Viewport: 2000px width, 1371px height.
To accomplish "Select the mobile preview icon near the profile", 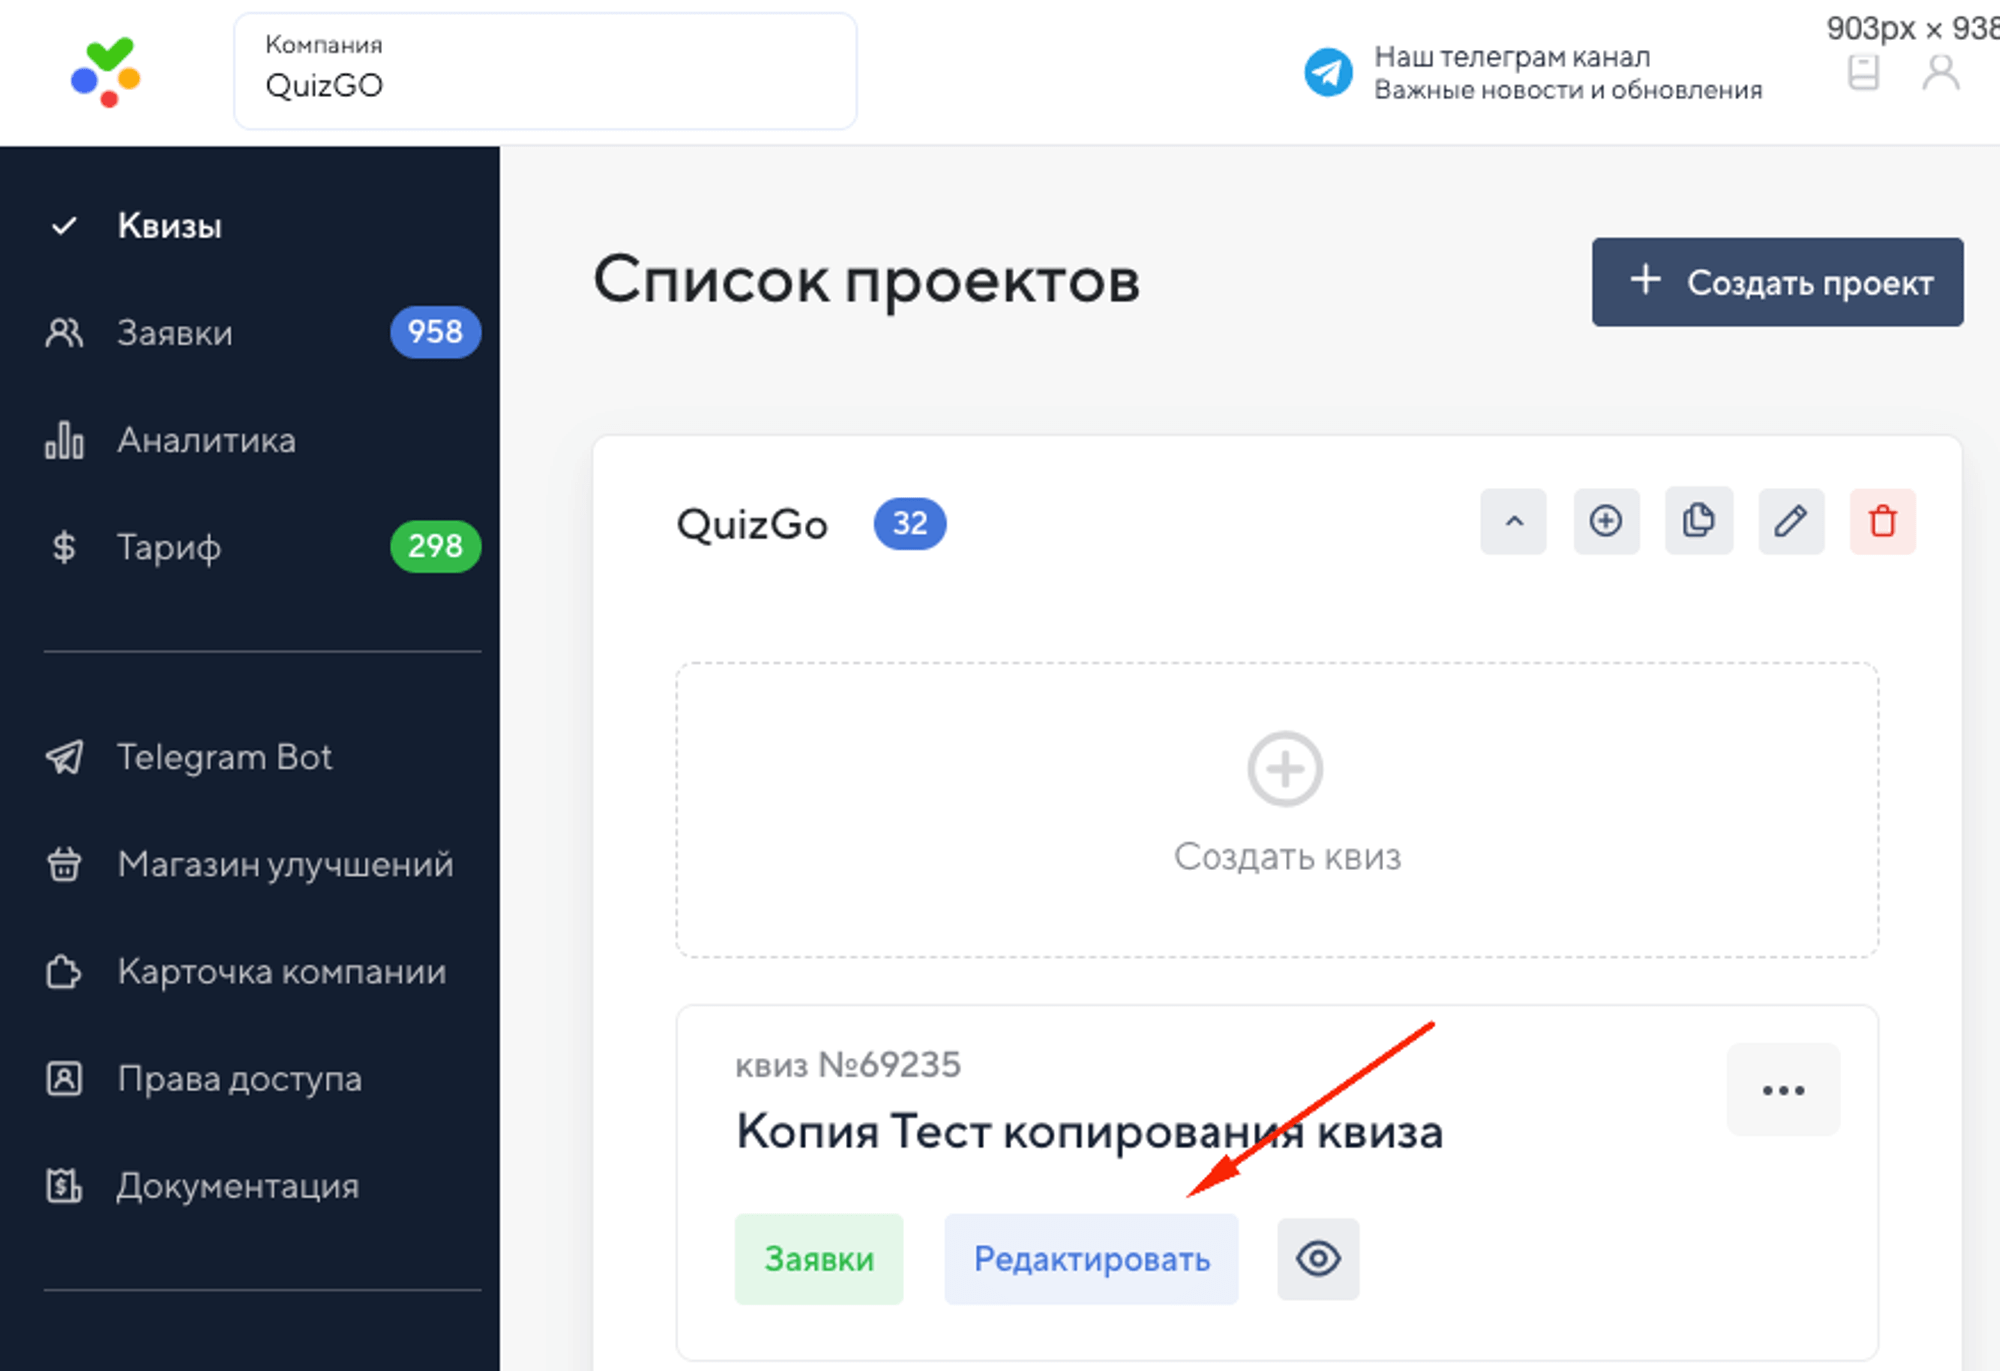I will pyautogui.click(x=1862, y=71).
